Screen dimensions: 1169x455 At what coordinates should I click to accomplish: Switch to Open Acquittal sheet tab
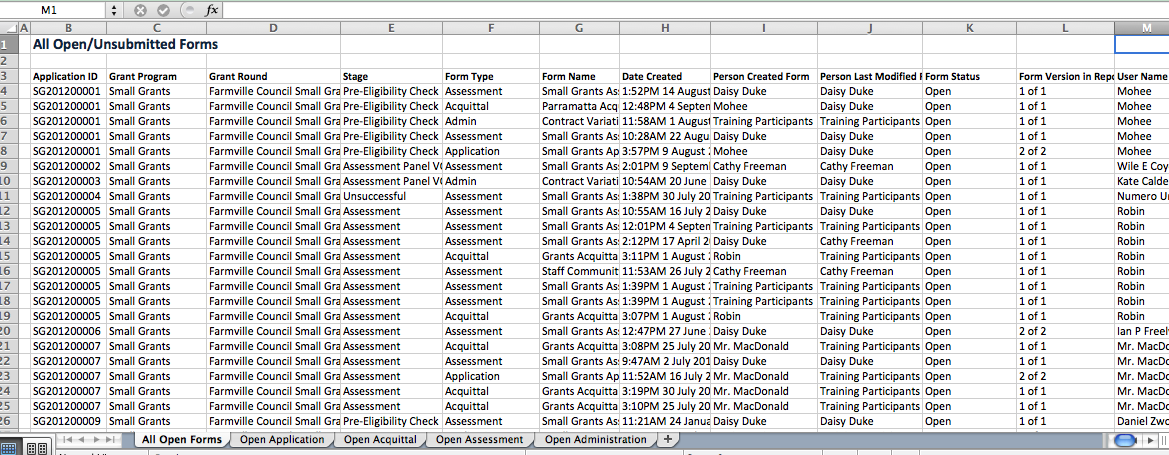click(382, 440)
